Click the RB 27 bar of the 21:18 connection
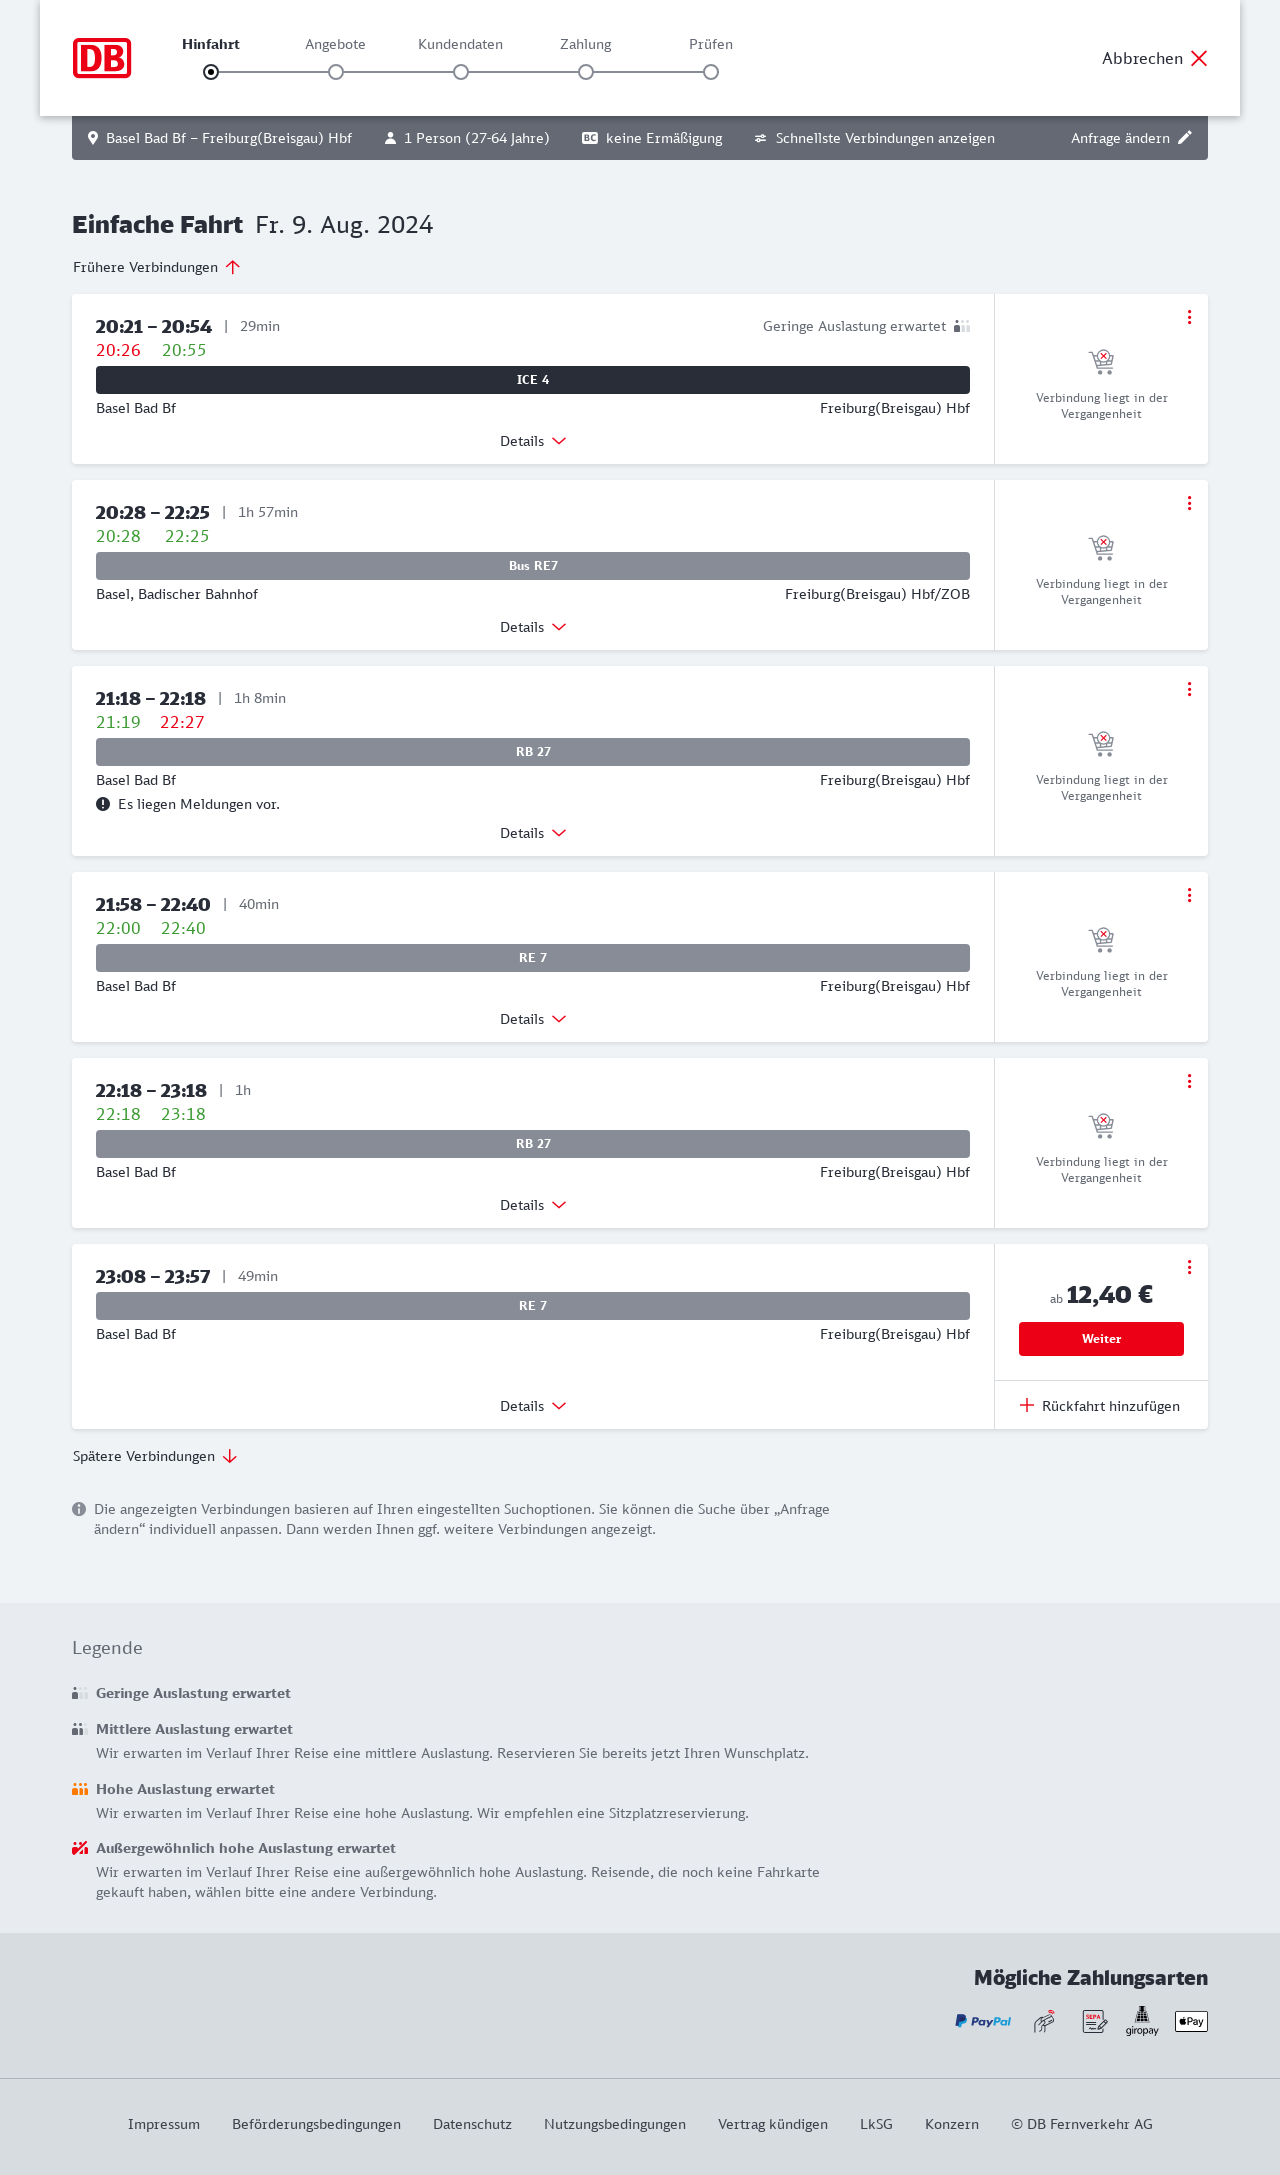This screenshot has height=2175, width=1280. point(533,752)
